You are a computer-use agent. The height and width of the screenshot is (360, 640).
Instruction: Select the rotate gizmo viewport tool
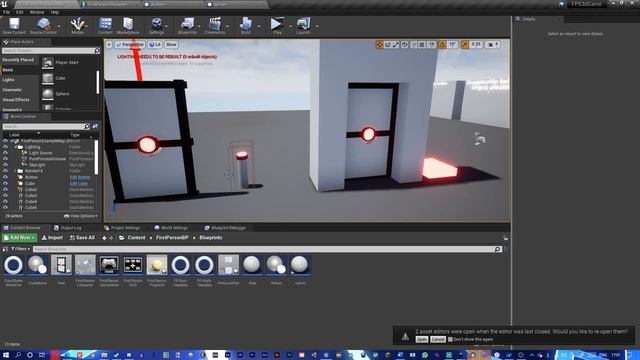pos(388,44)
